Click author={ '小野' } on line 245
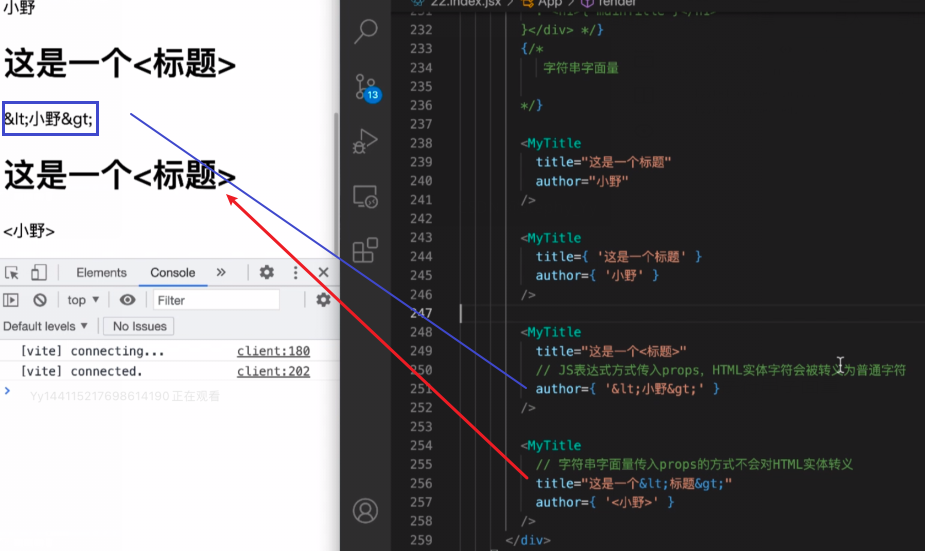This screenshot has height=551, width=925. click(597, 276)
